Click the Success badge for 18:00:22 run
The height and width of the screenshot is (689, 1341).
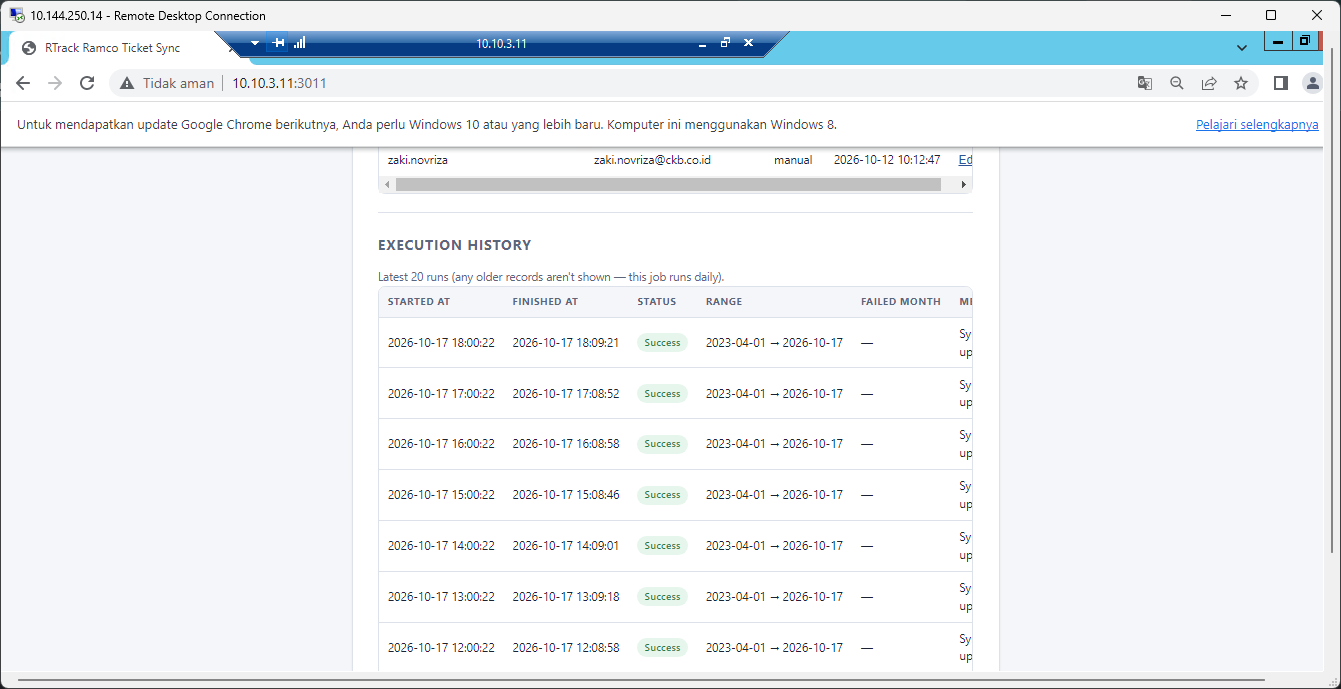pos(662,343)
